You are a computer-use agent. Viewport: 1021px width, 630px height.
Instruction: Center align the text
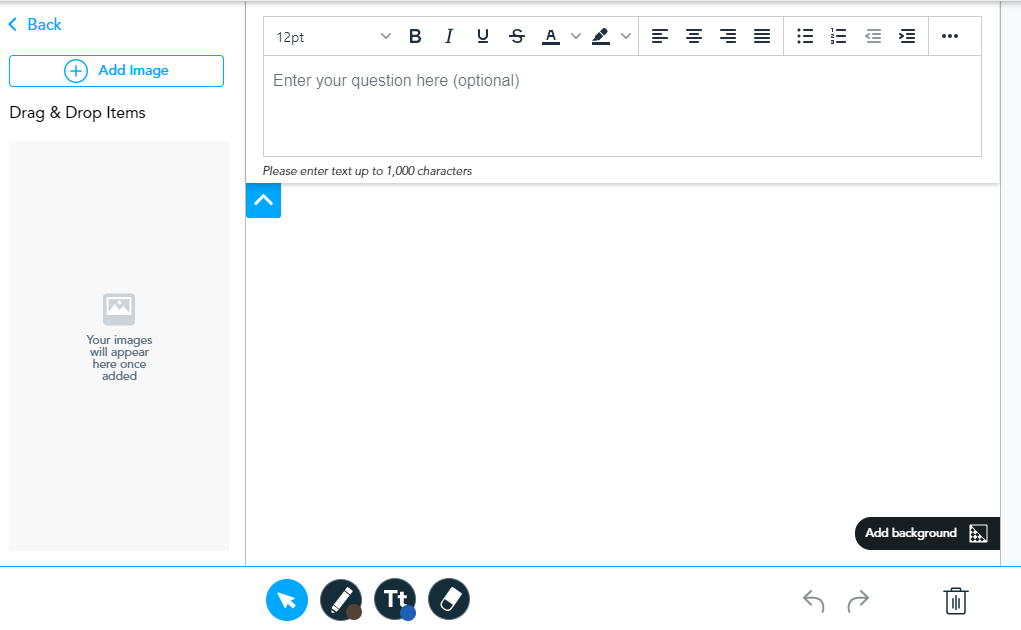tap(694, 36)
